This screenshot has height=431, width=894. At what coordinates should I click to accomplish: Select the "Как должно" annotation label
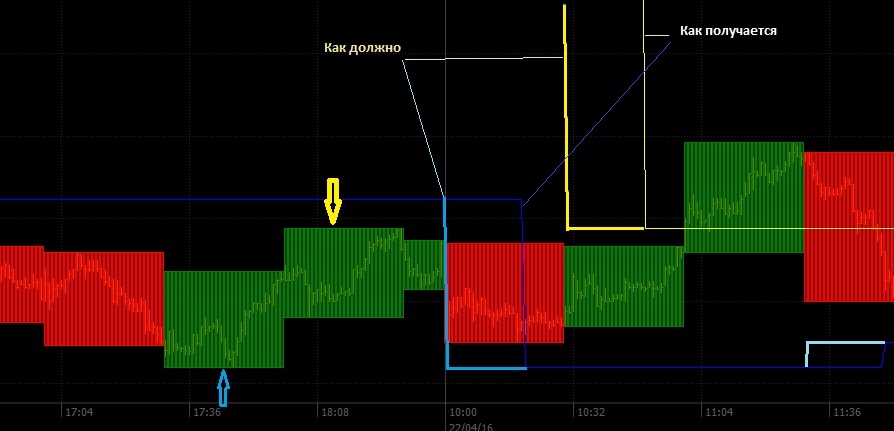click(x=362, y=47)
